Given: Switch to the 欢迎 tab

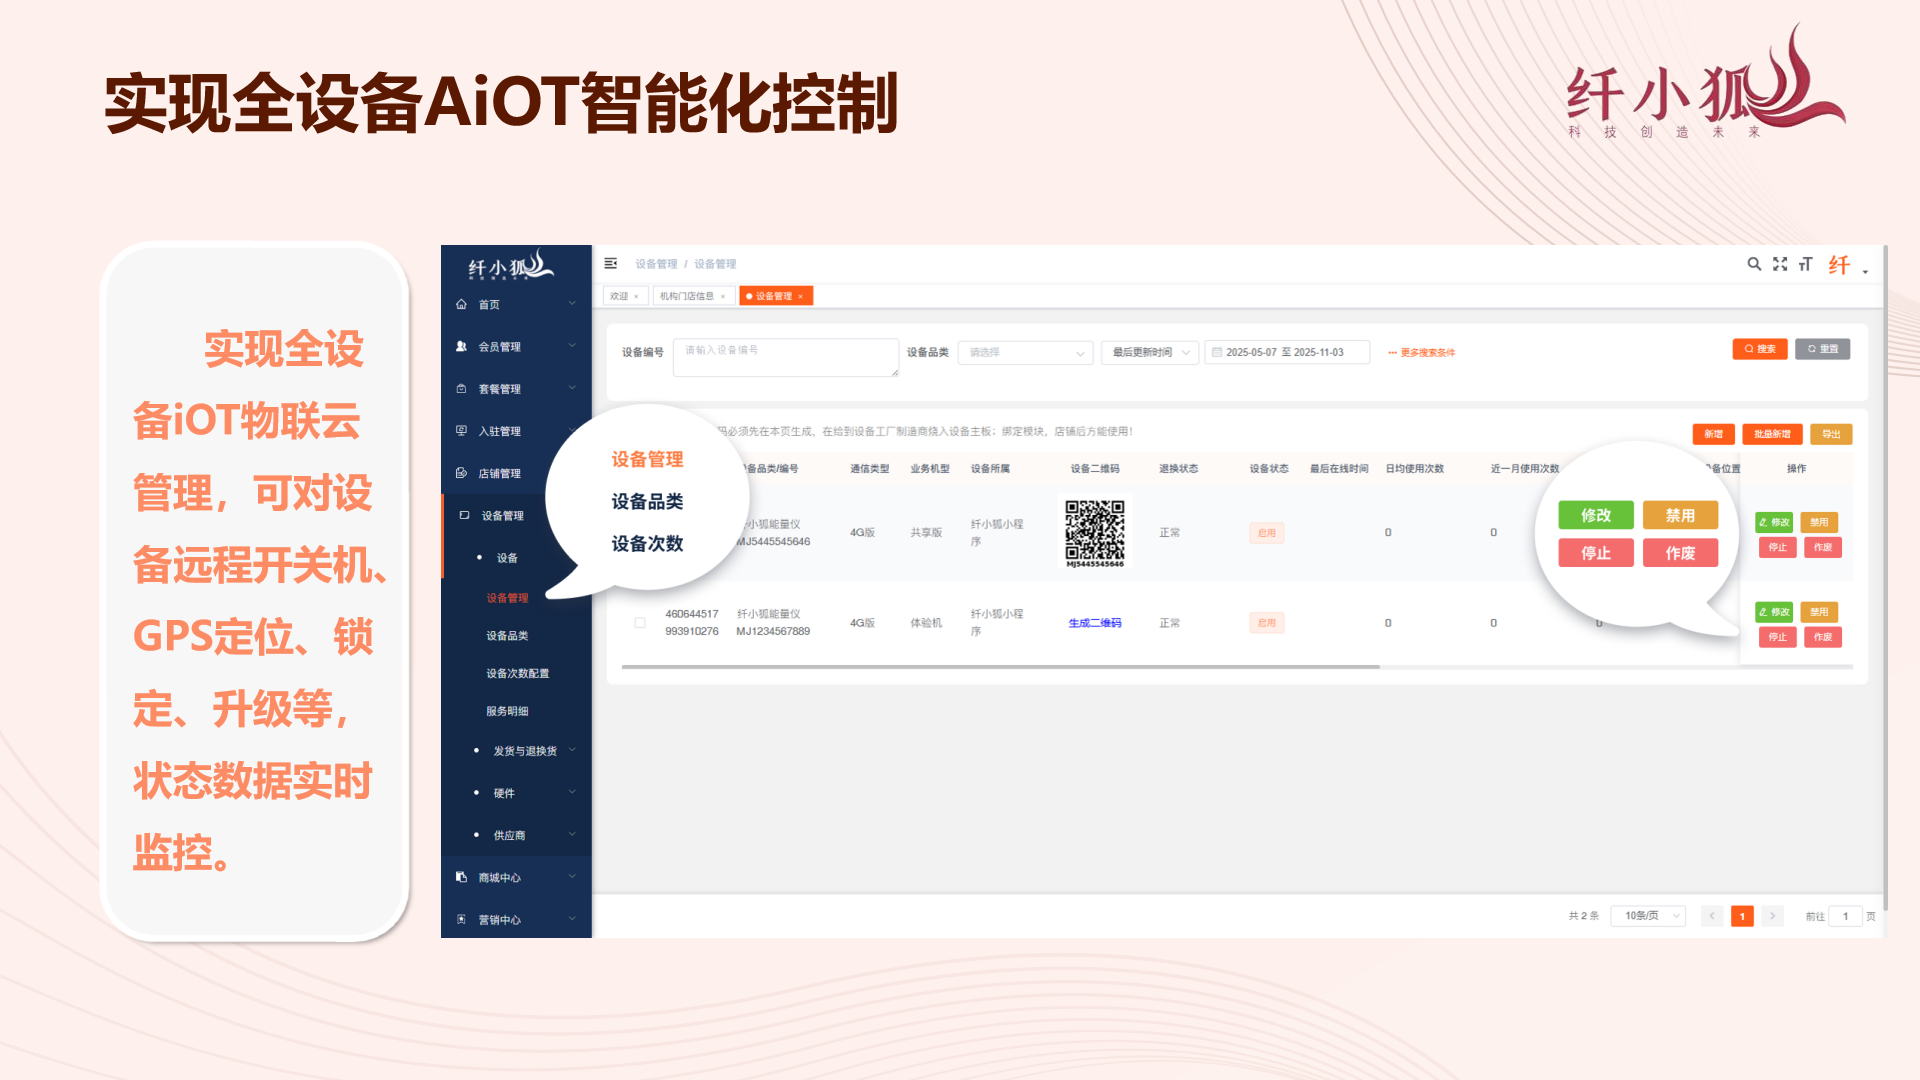Looking at the screenshot, I should (619, 296).
